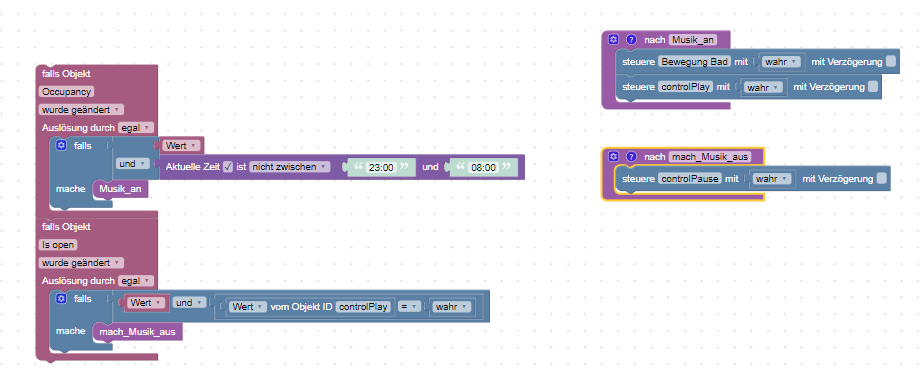Enable mit Verzögerung for Bewegung Bad

pos(890,61)
